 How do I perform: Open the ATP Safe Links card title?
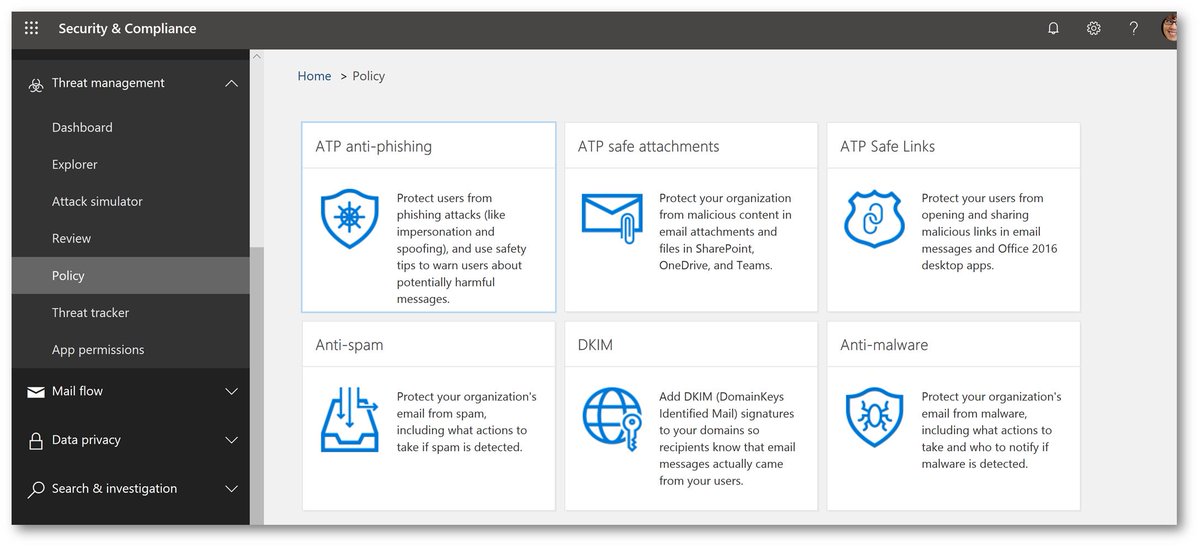coord(888,146)
